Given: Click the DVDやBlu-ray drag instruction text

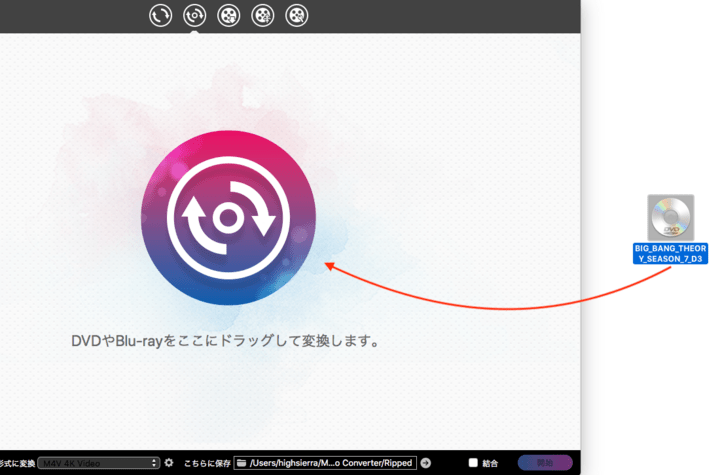Looking at the screenshot, I should pos(227,341).
